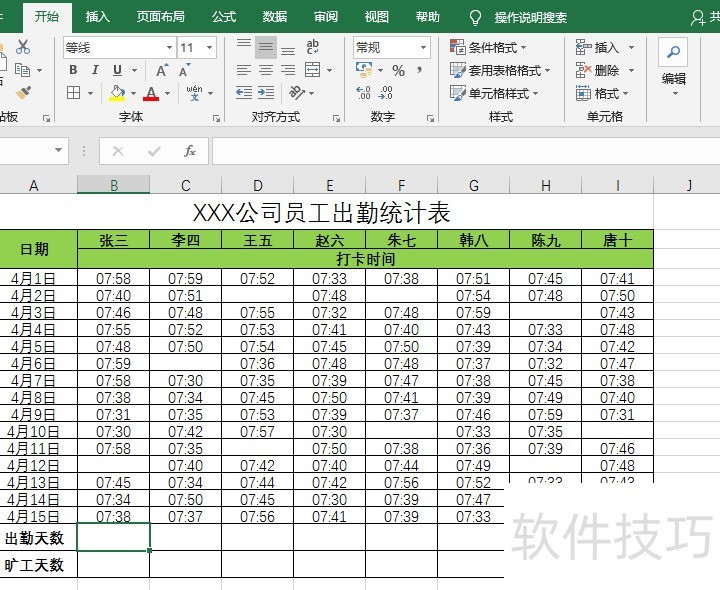Click the formula bar Enter checkmark

154,151
